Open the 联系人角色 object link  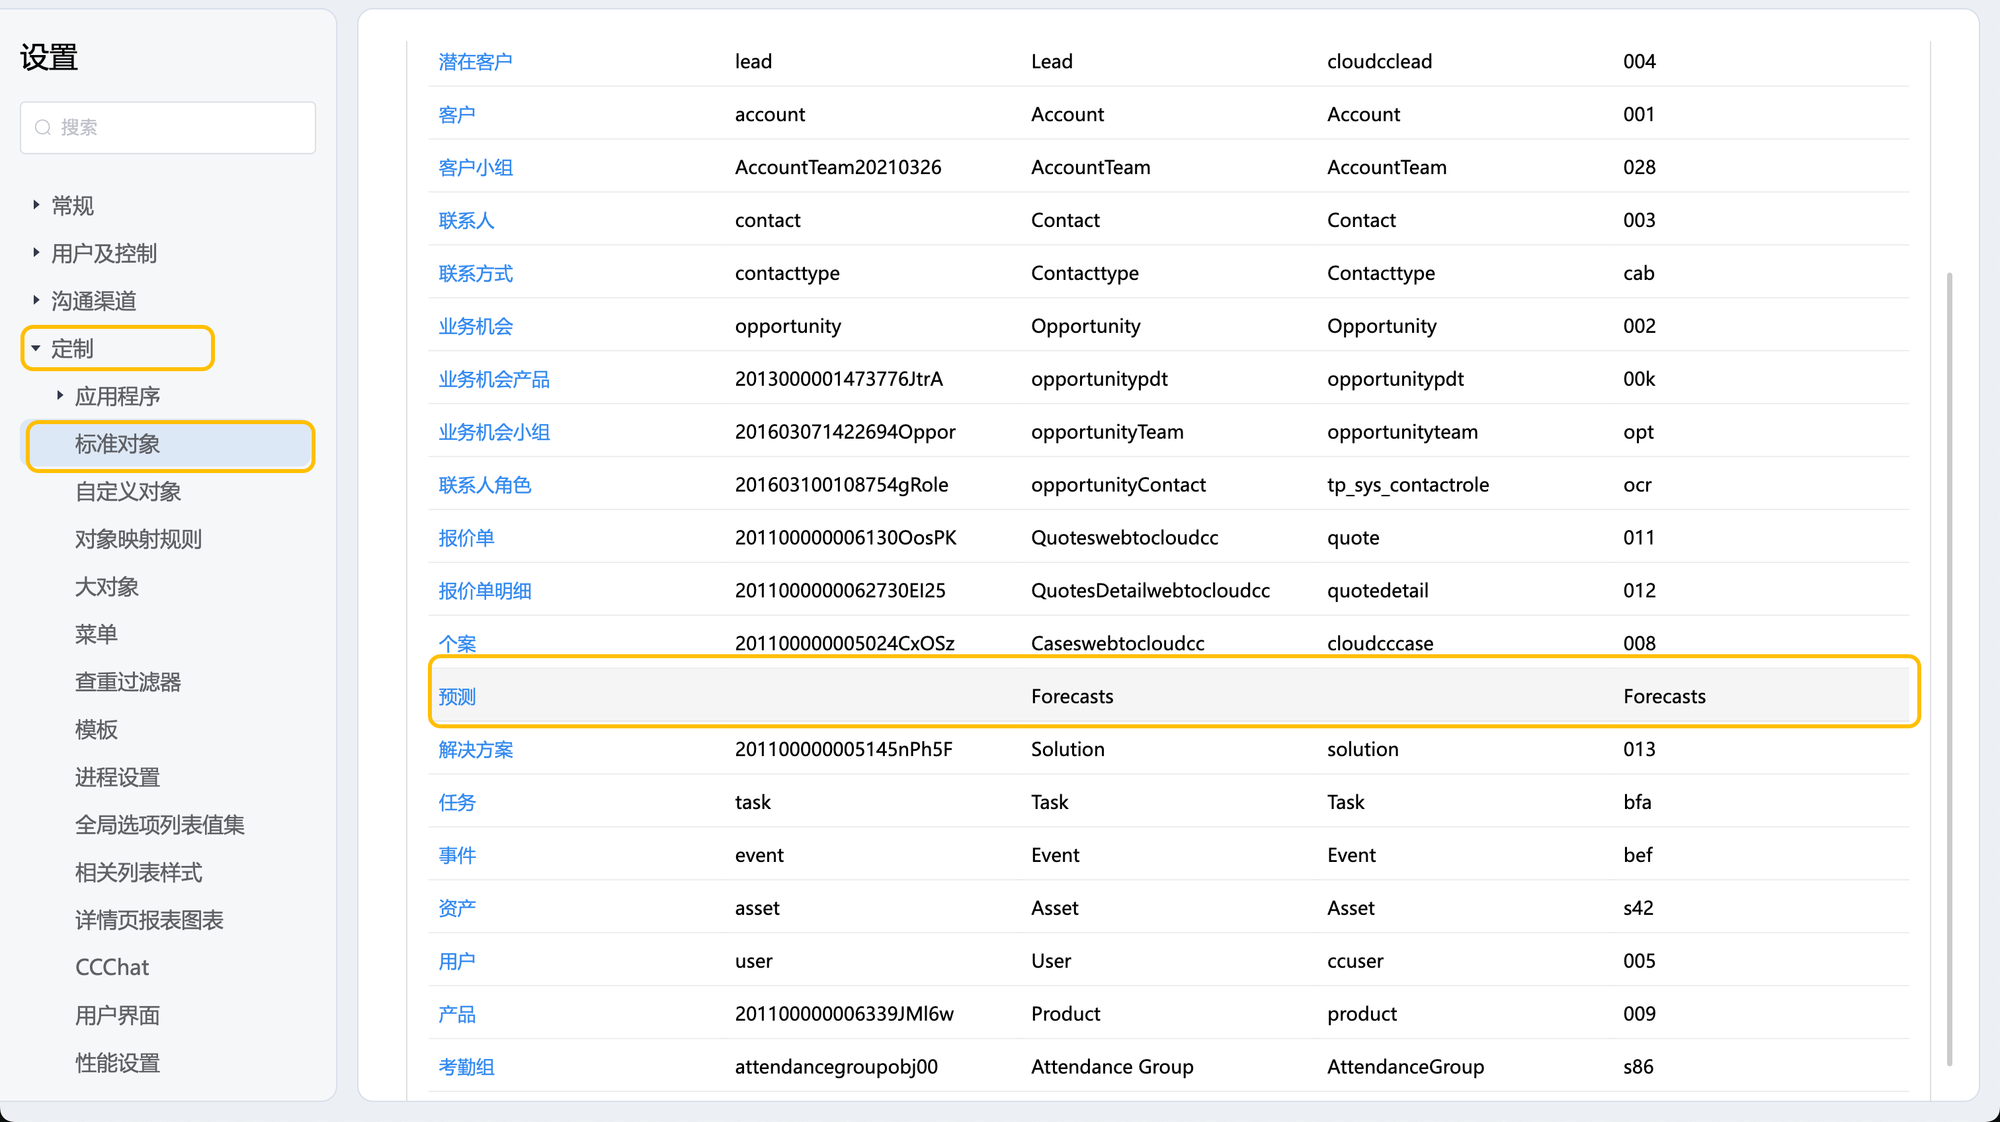tap(485, 485)
